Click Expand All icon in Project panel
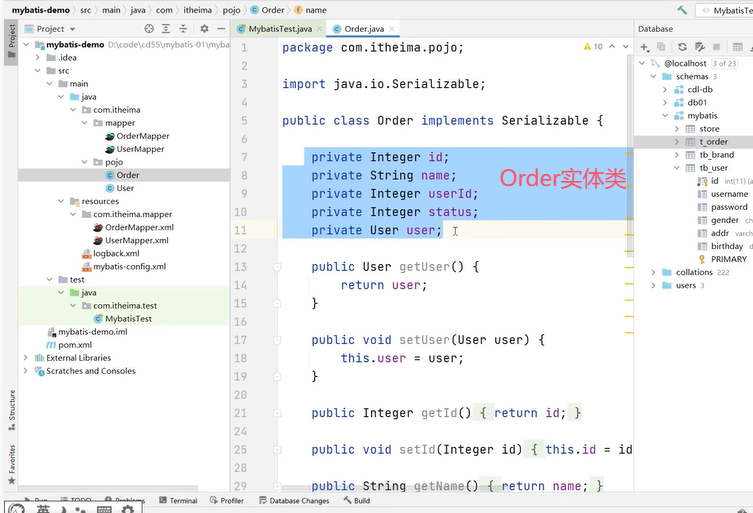The image size is (753, 513). 166,29
